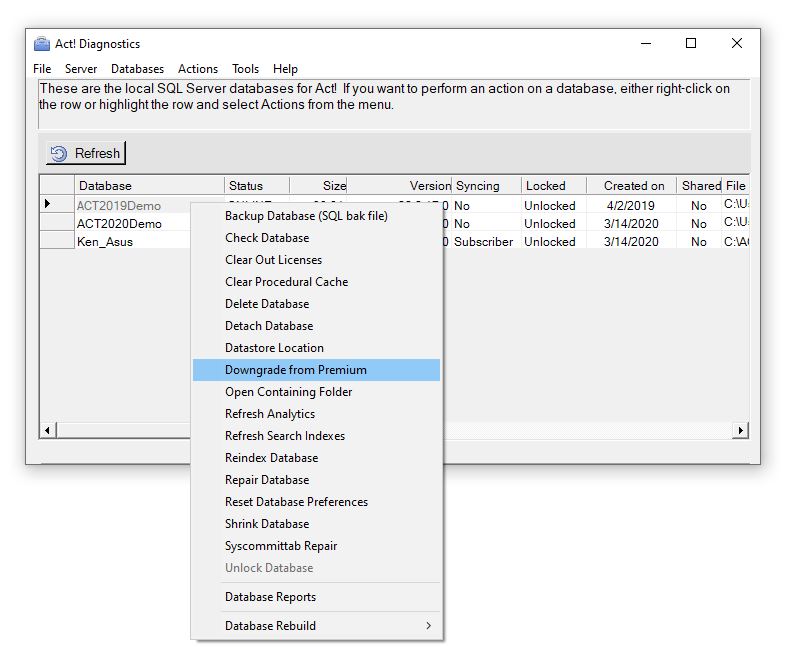This screenshot has width=790, height=658.
Task: Sort by the Size column header
Action: (318, 186)
